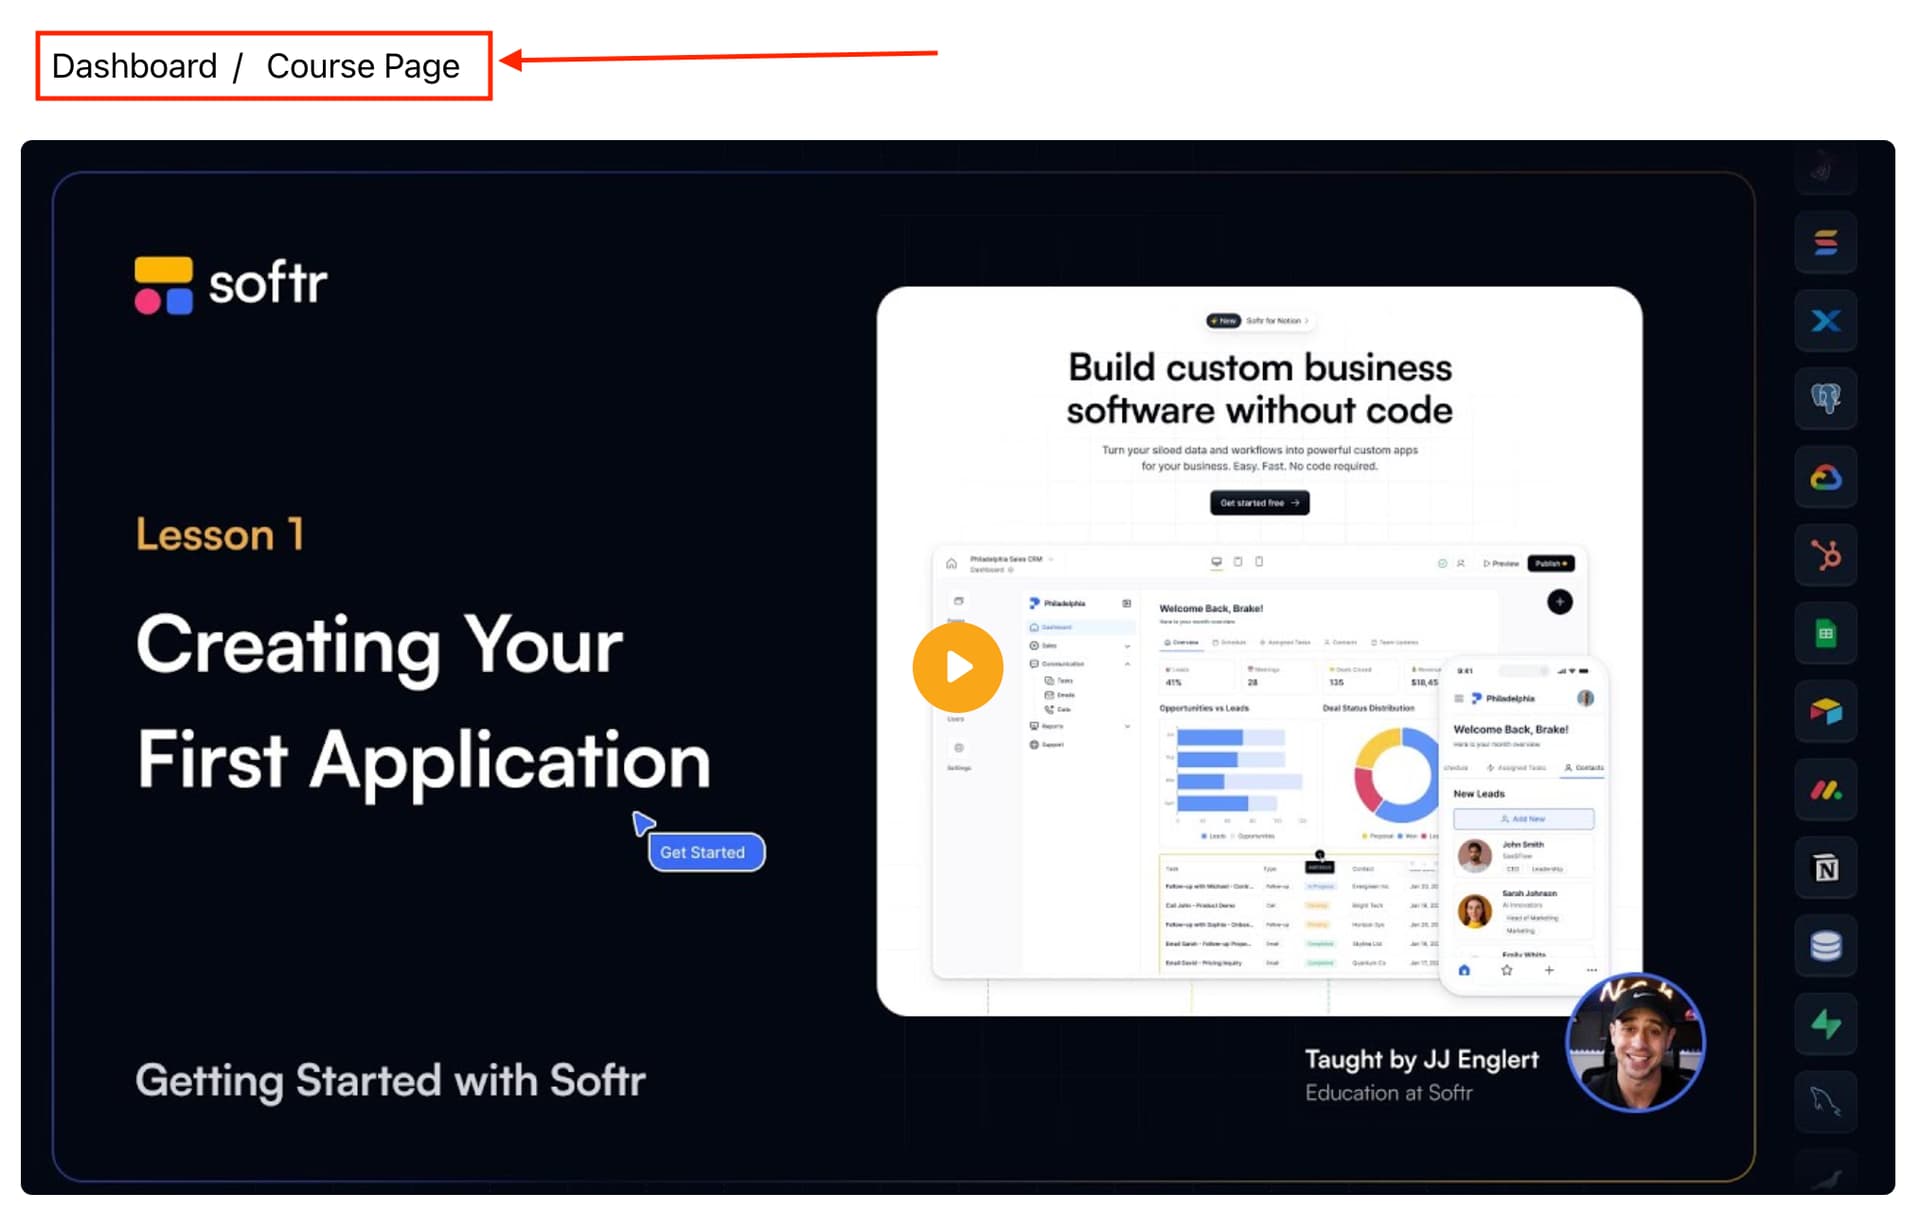Click JJ Englert's instructor photo
This screenshot has width=1920, height=1229.
1635,1043
